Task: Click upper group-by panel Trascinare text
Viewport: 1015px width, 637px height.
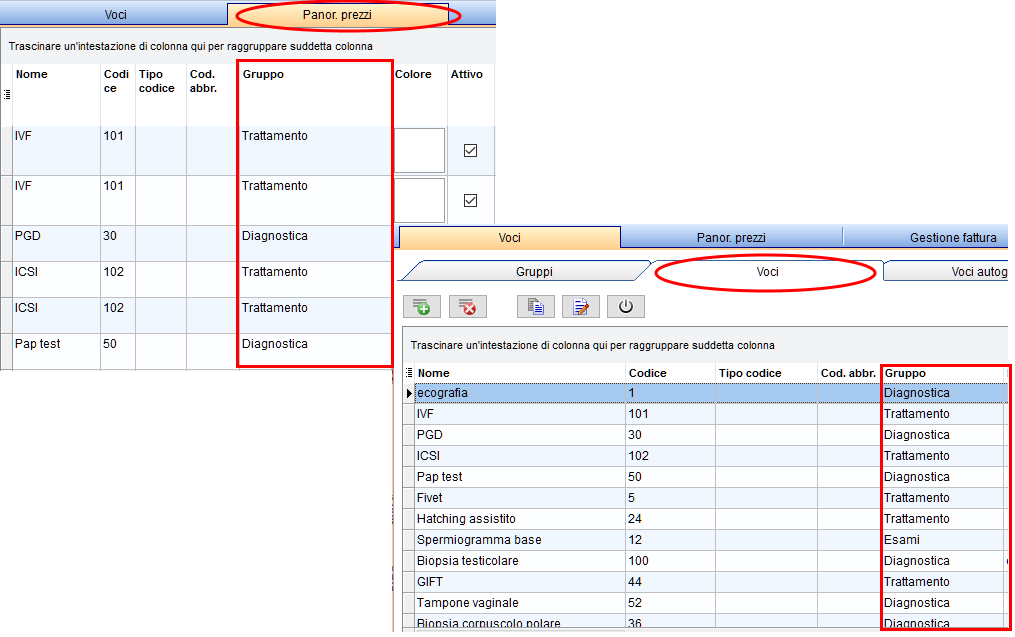Action: pos(190,47)
